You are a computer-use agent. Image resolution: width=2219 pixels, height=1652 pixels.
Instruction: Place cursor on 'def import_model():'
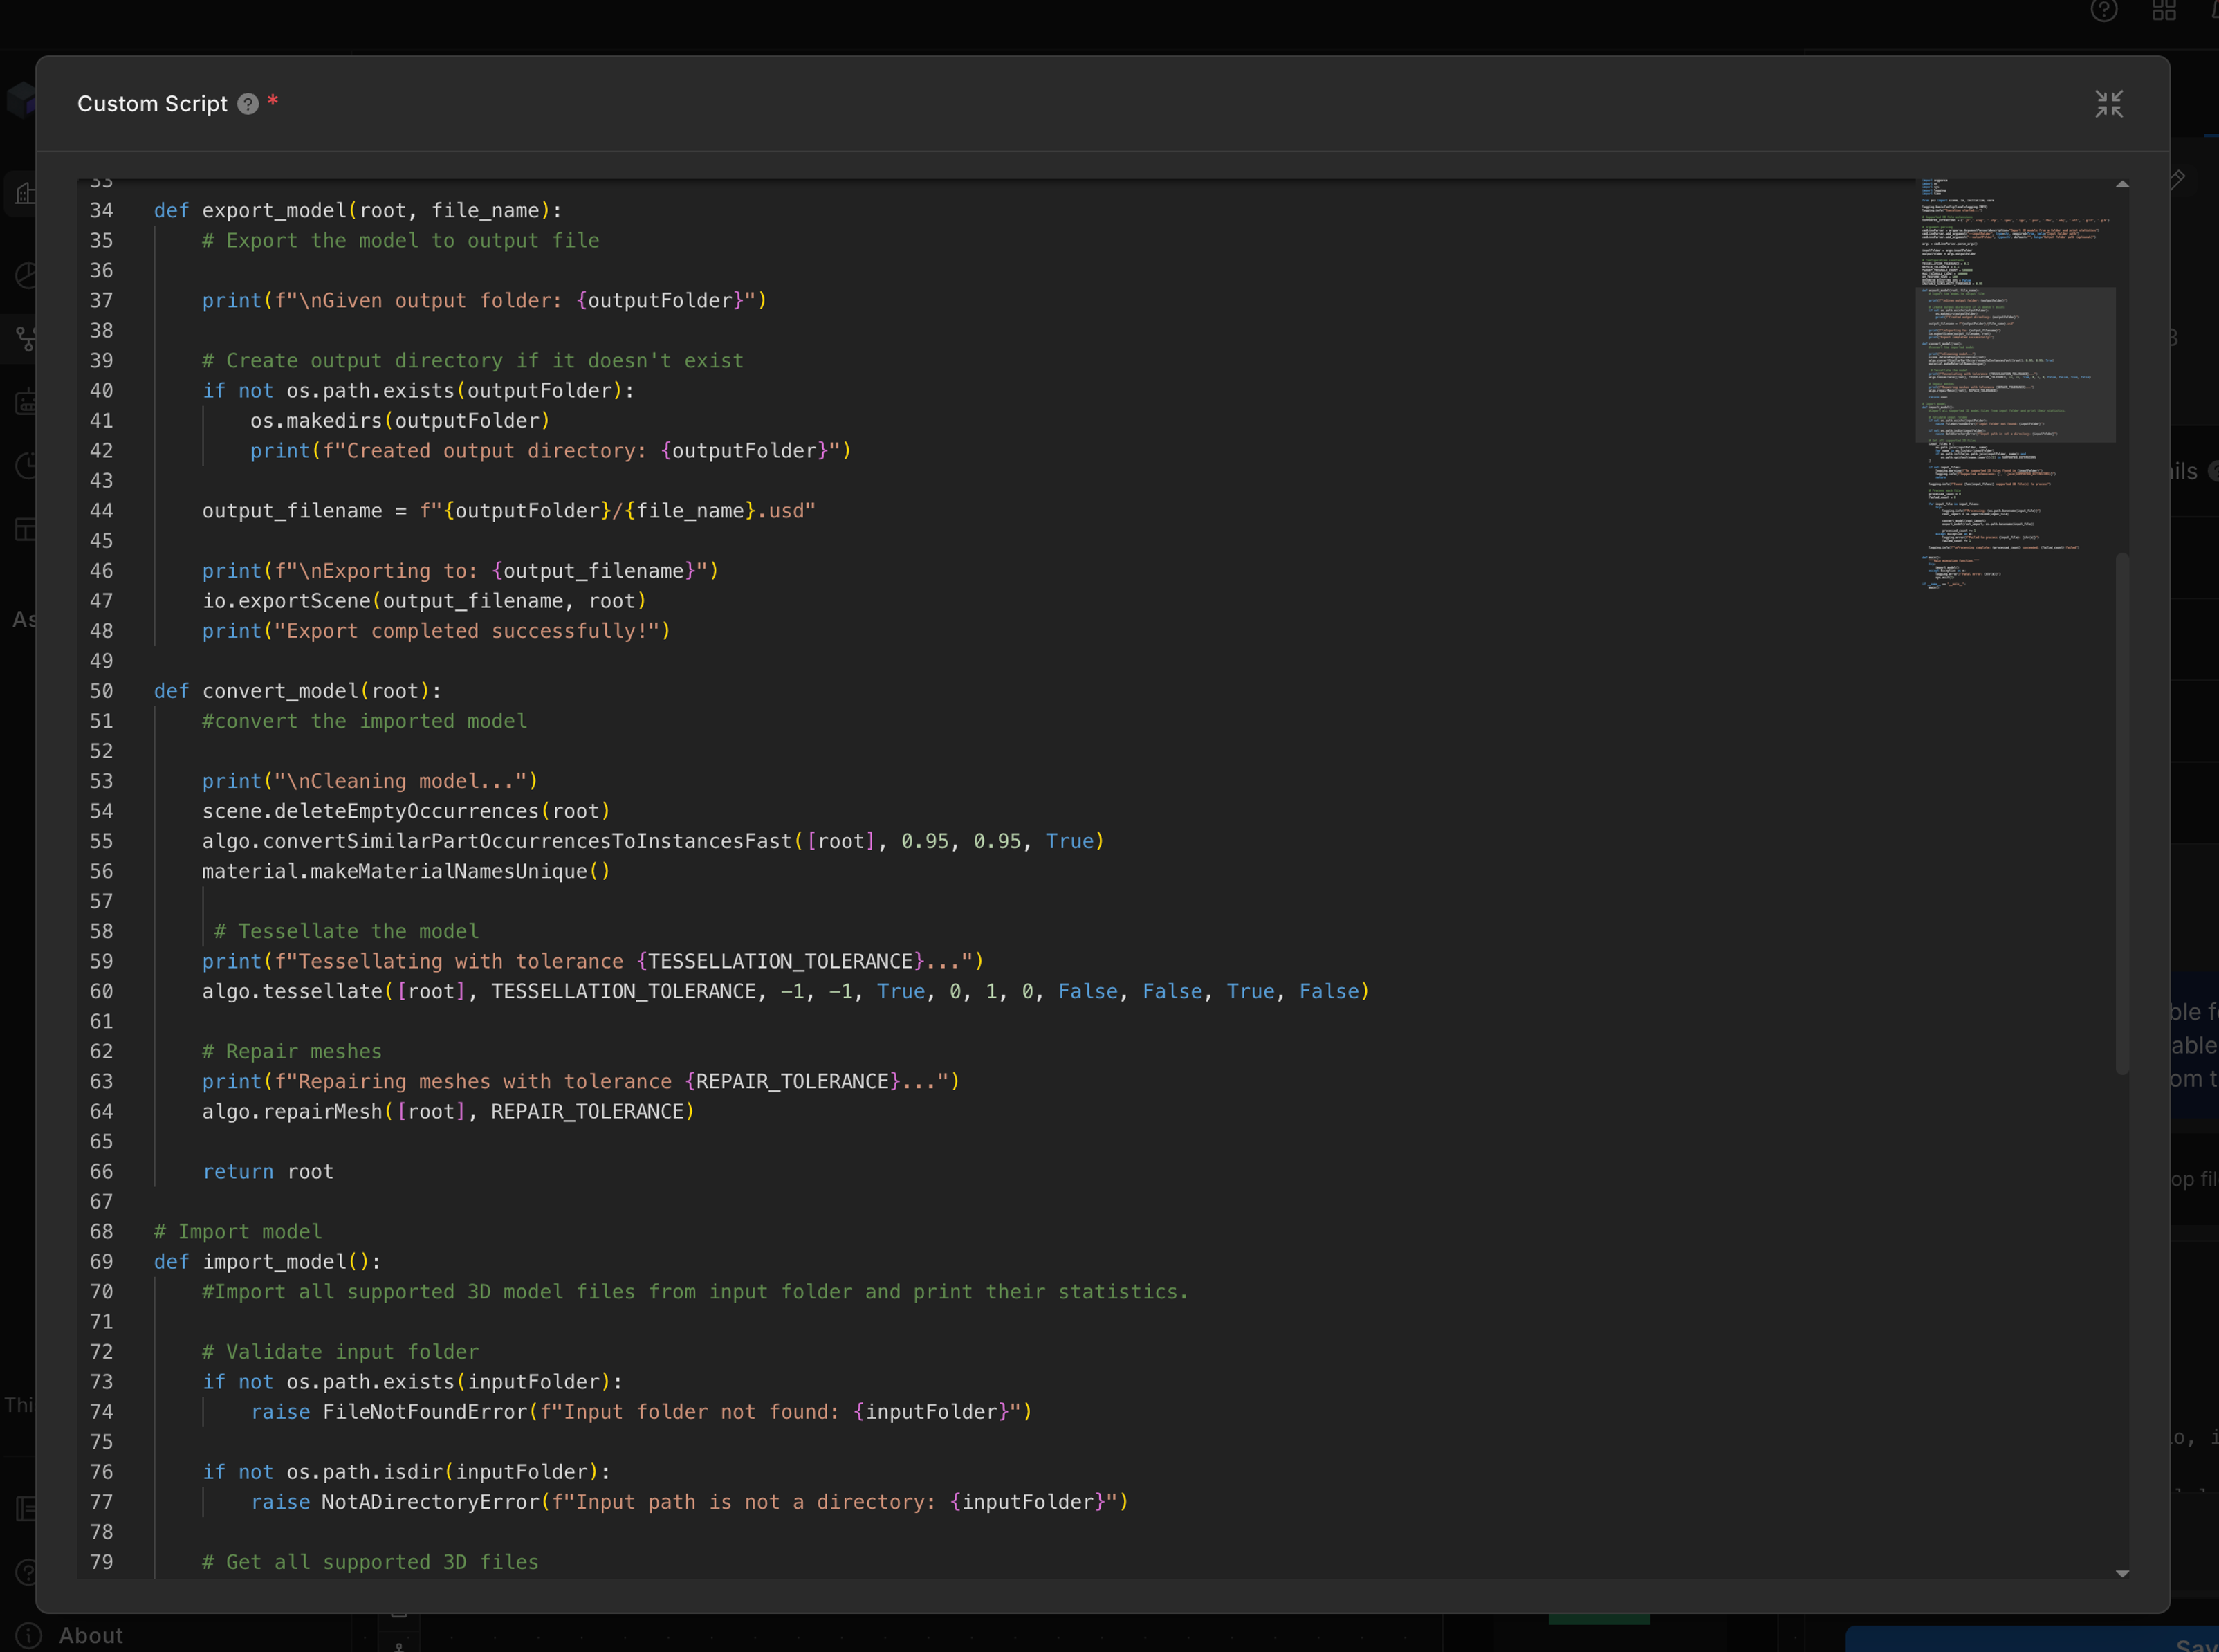click(x=267, y=1261)
